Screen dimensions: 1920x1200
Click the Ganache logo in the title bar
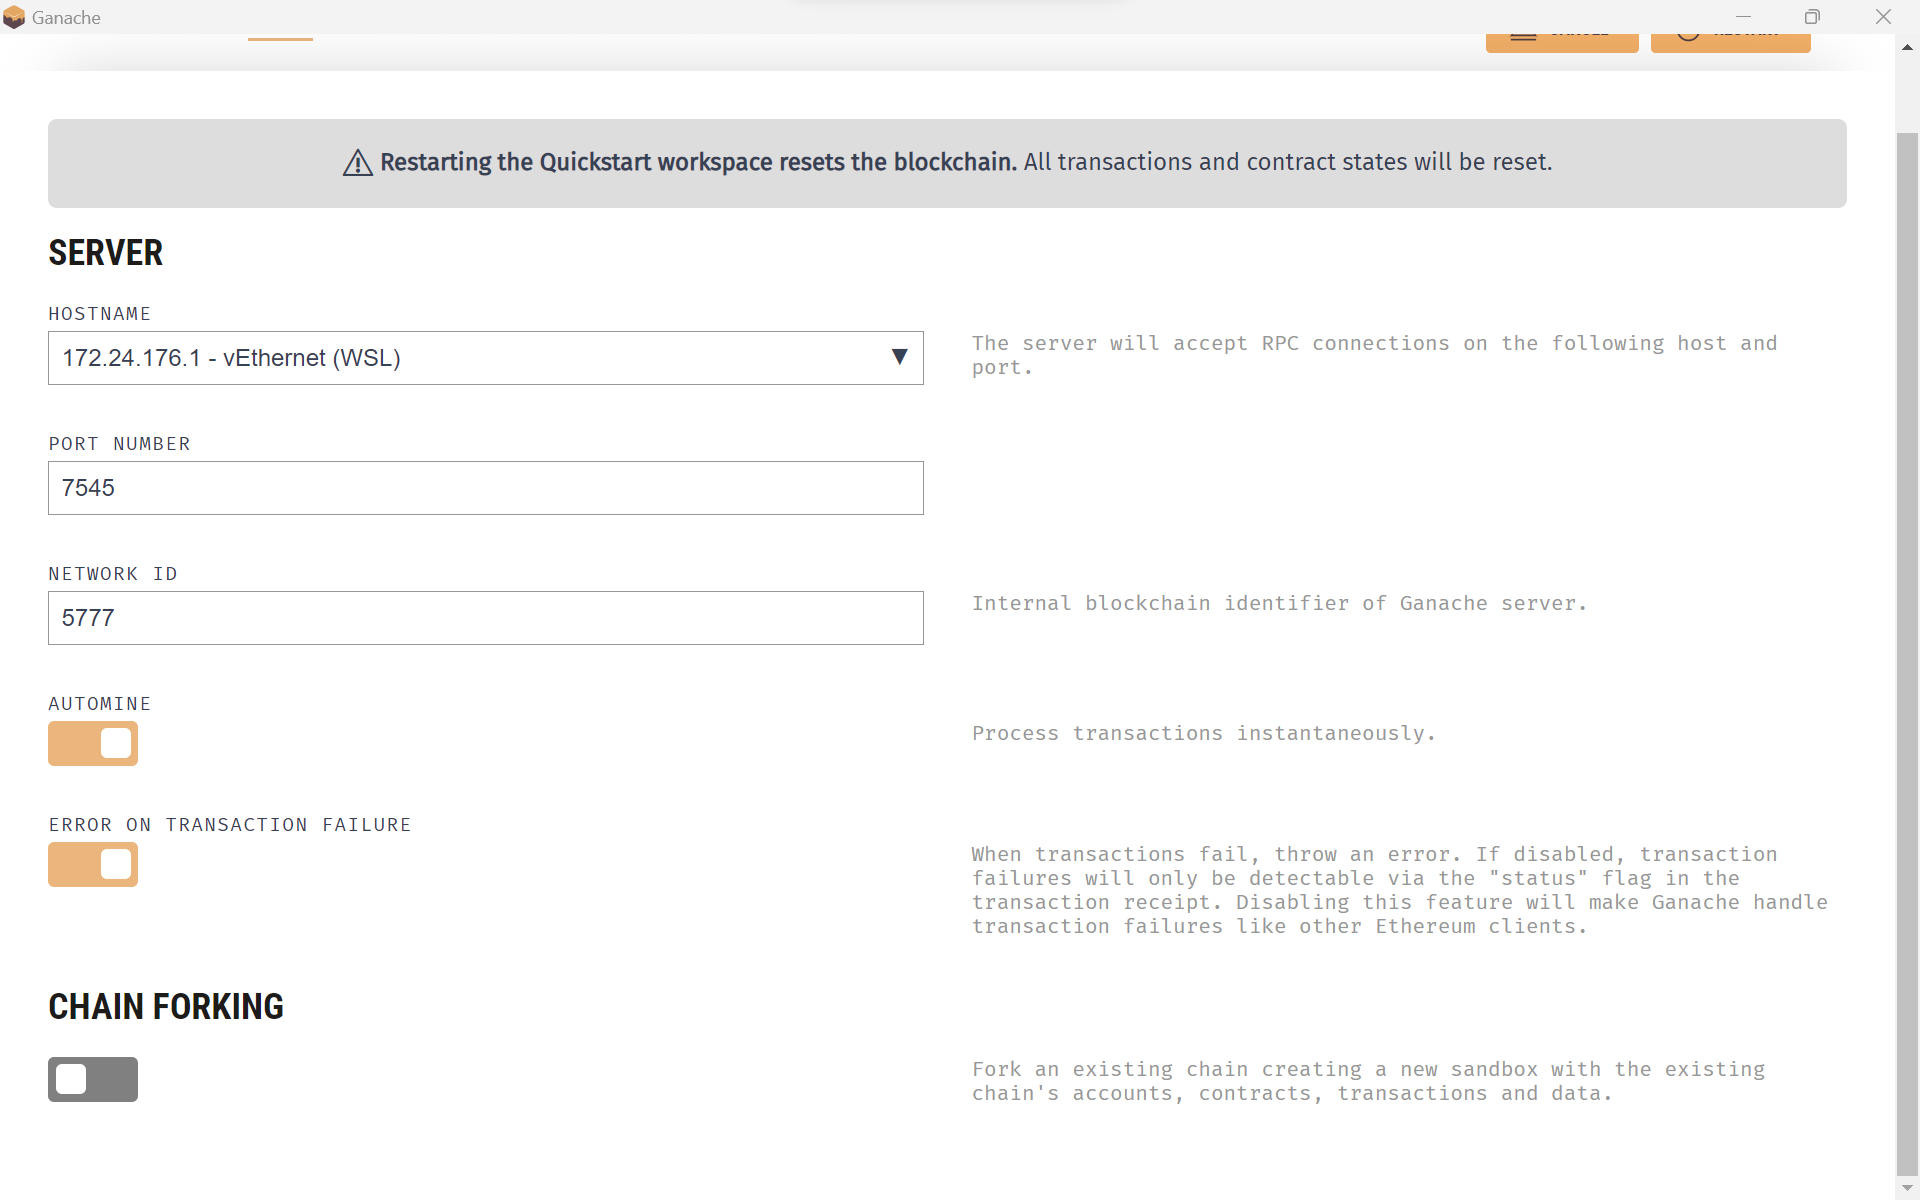[14, 17]
